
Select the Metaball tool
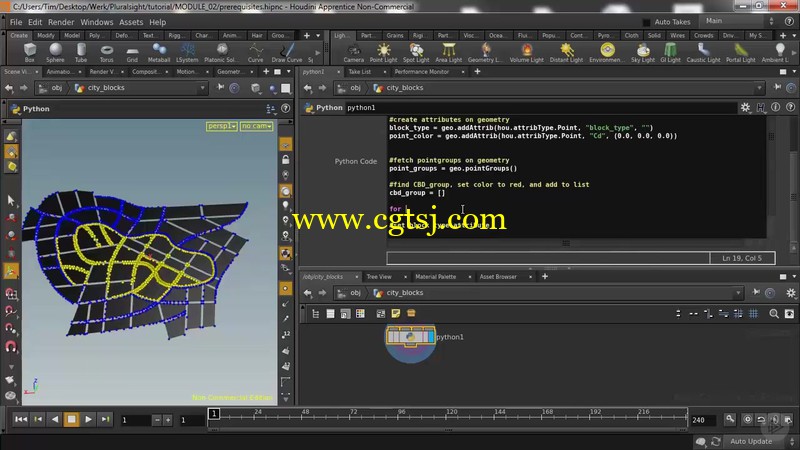pyautogui.click(x=159, y=53)
